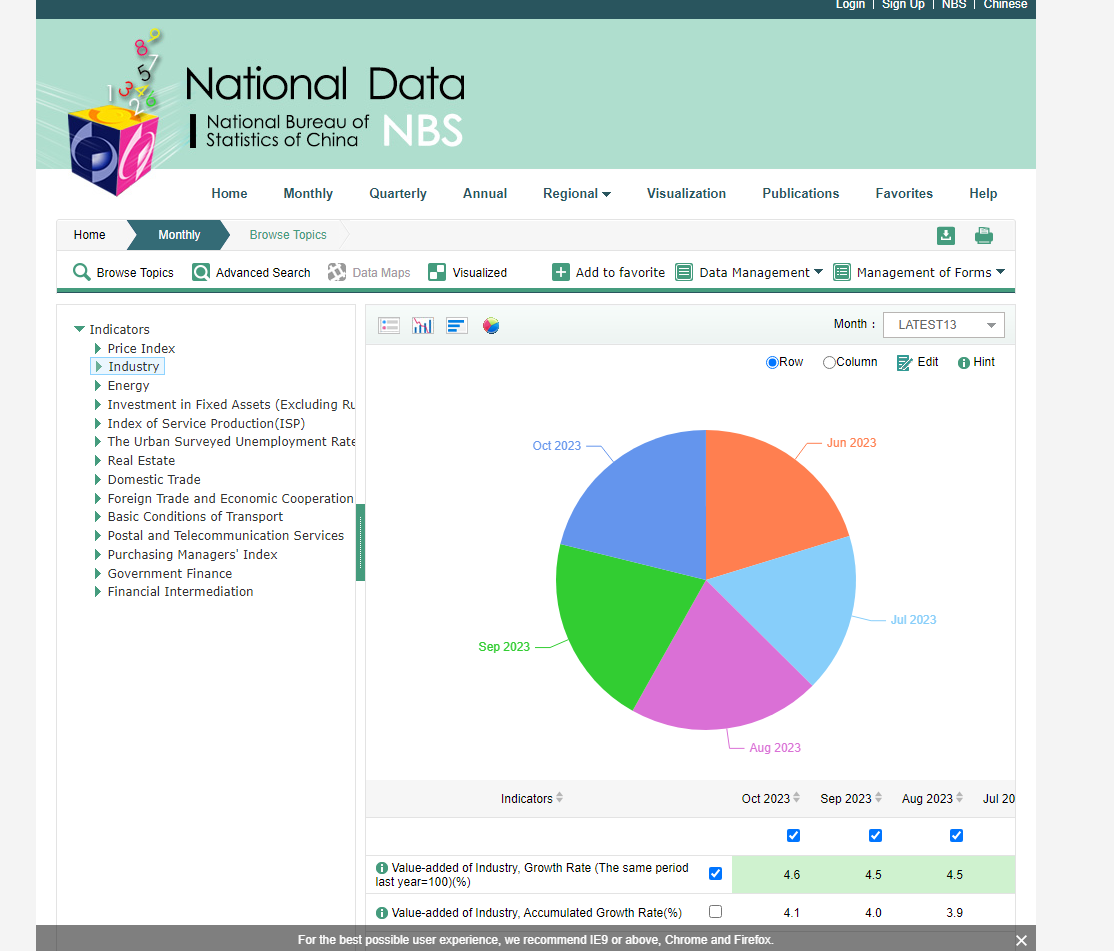This screenshot has height=951, width=1114.
Task: Go to the Visualization menu
Action: point(686,193)
